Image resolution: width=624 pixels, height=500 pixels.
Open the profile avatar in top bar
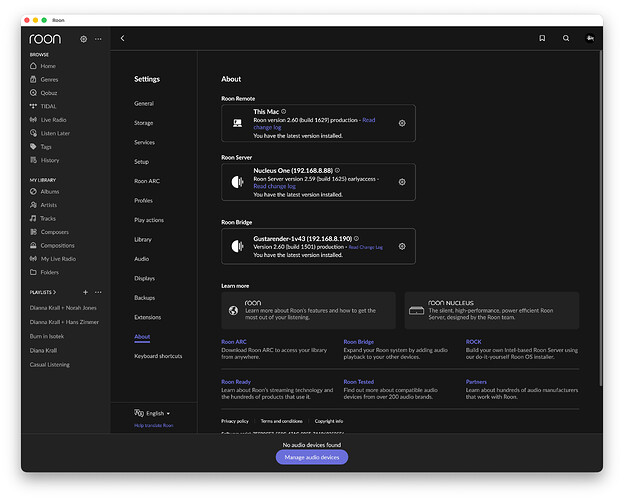pyautogui.click(x=590, y=38)
